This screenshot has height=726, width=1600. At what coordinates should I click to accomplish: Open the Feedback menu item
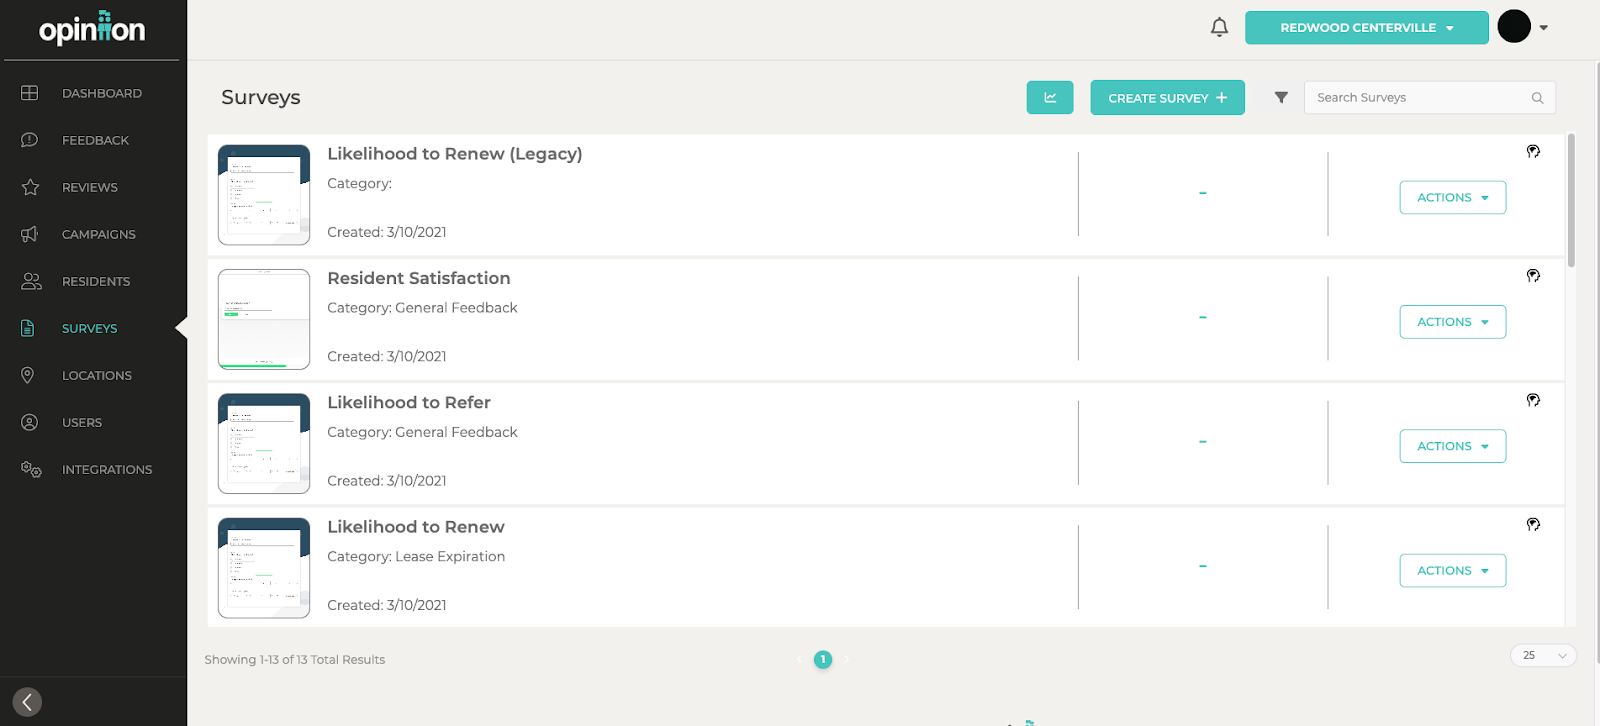click(x=95, y=140)
